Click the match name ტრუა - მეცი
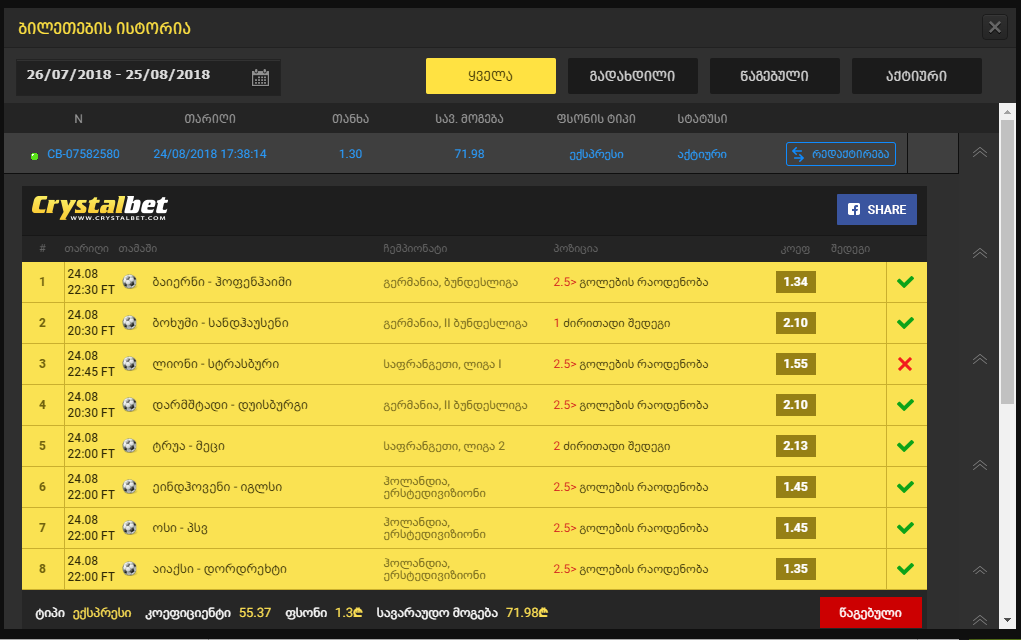 point(188,446)
